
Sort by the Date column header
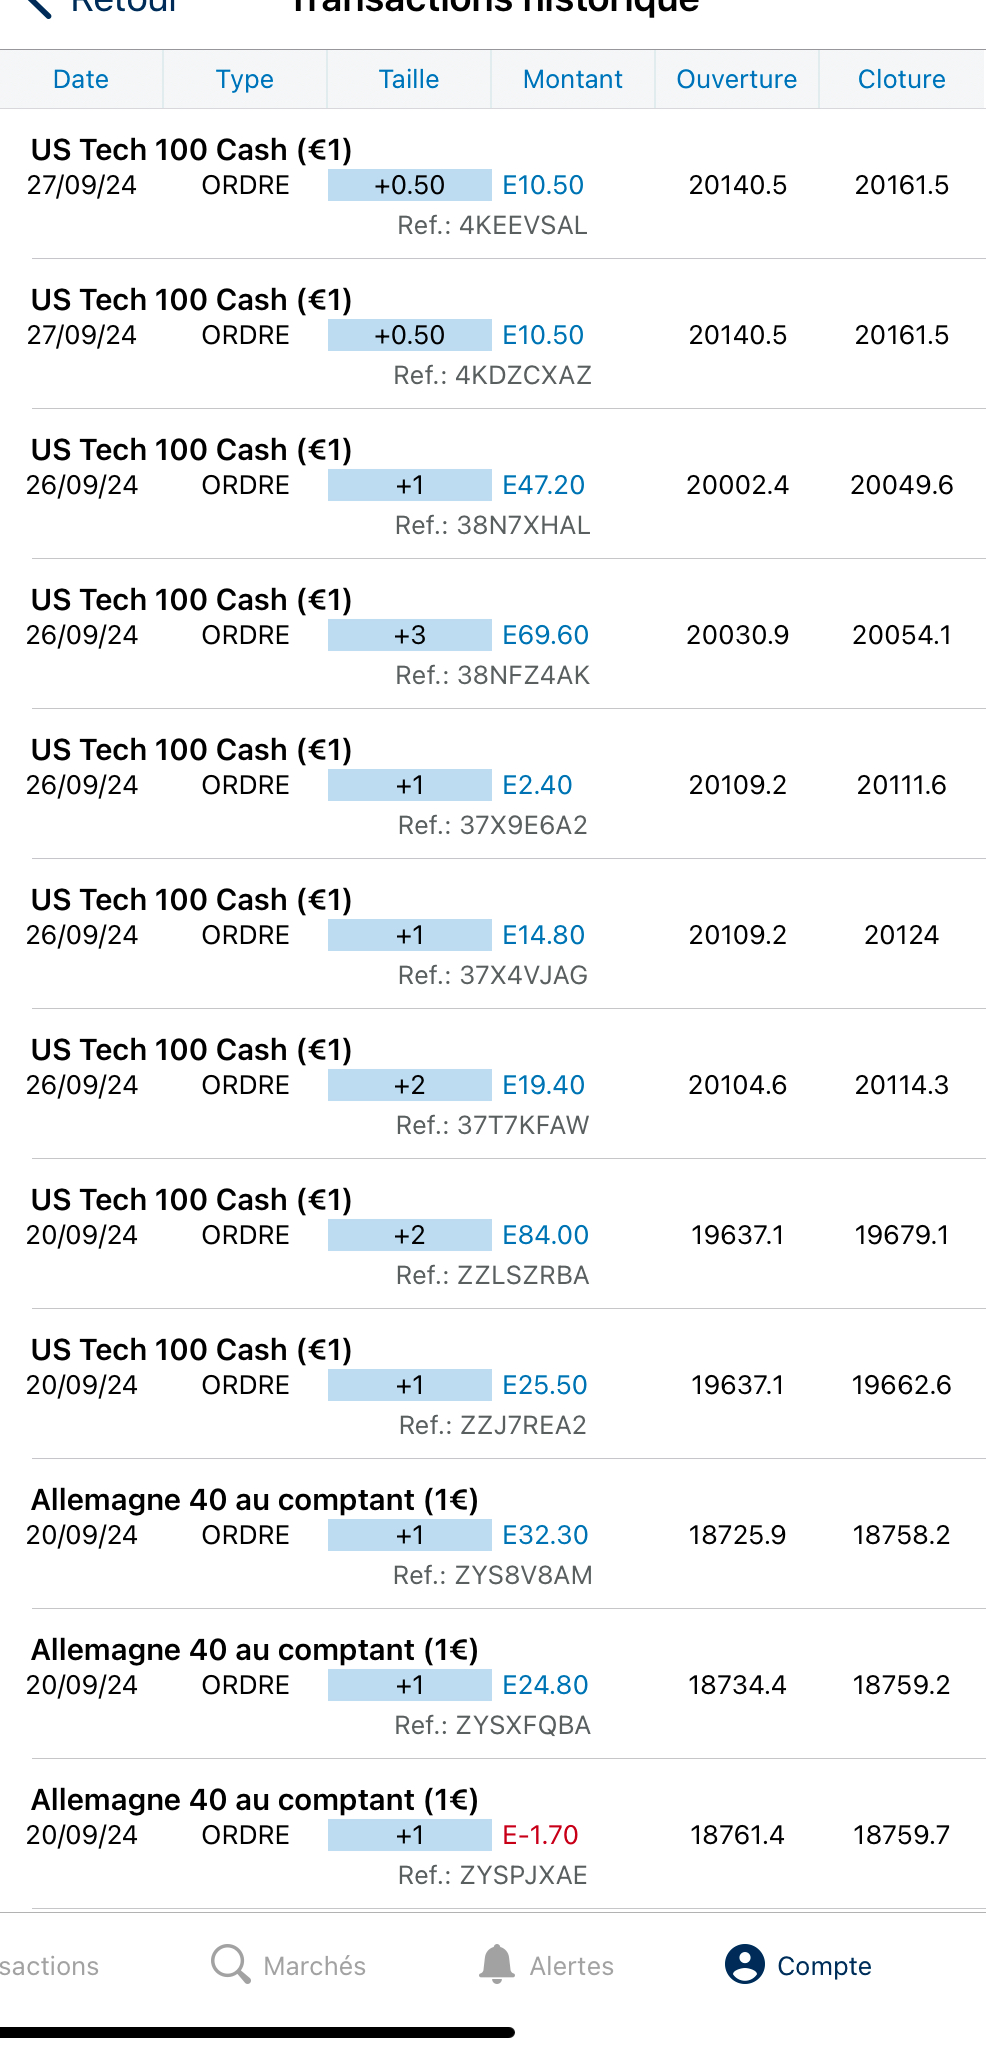pyautogui.click(x=81, y=79)
